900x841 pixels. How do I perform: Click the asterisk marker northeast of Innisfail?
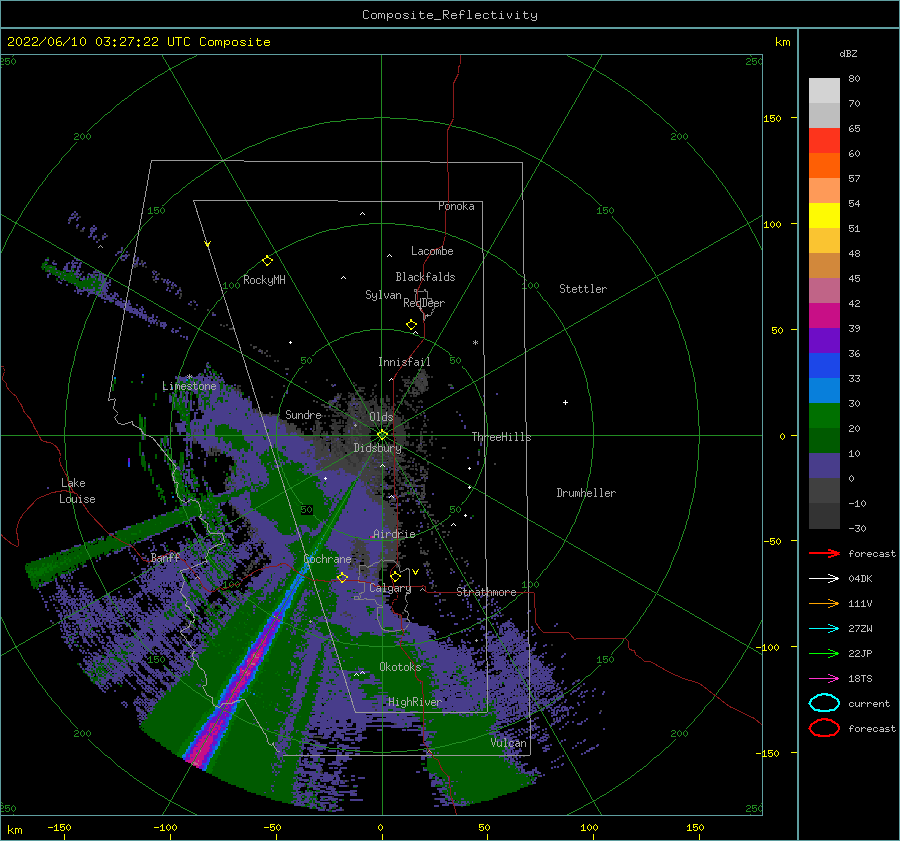[x=475, y=343]
